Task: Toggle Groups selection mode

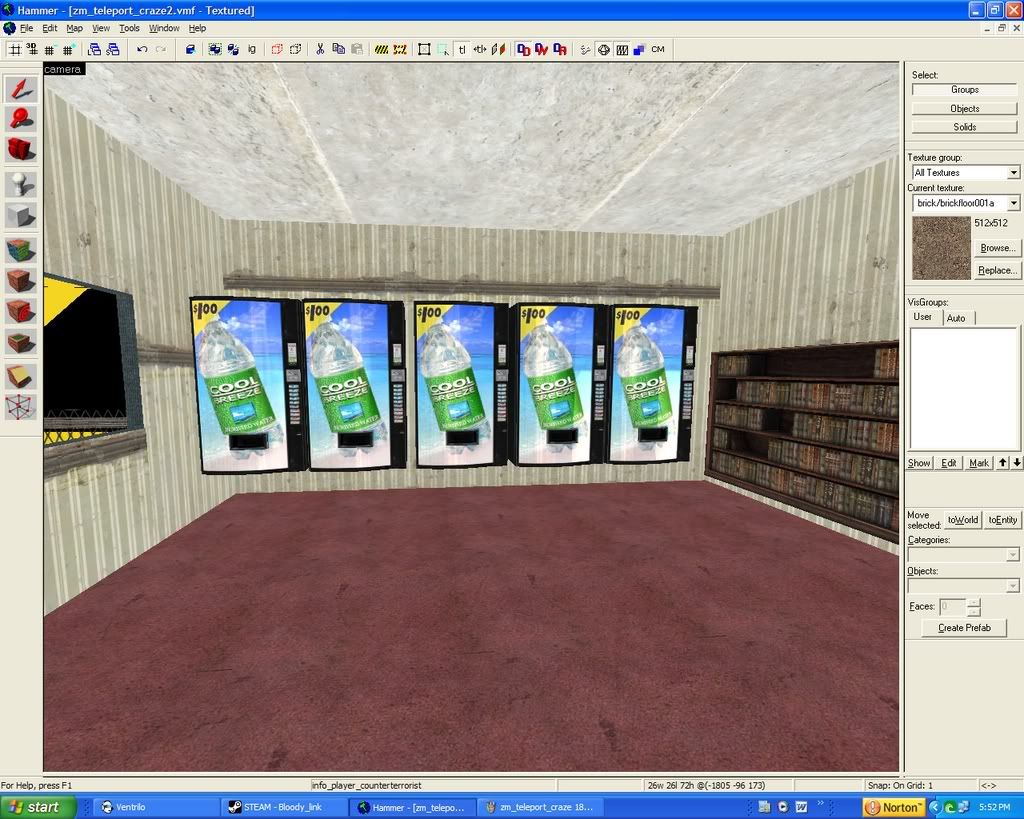Action: click(964, 90)
